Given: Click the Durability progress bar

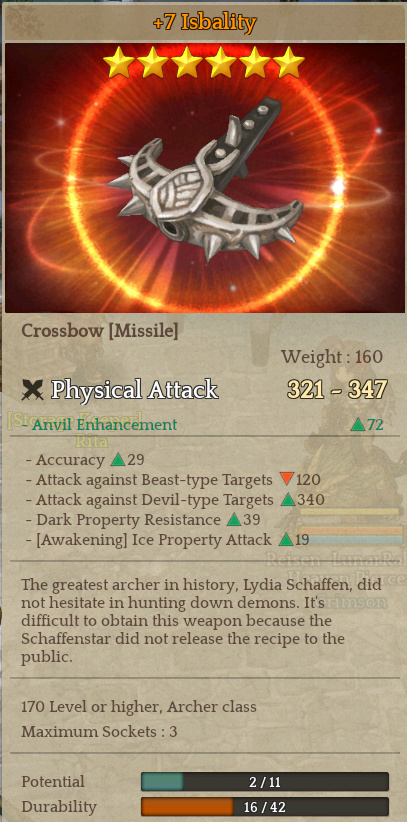Looking at the screenshot, I should [x=265, y=807].
